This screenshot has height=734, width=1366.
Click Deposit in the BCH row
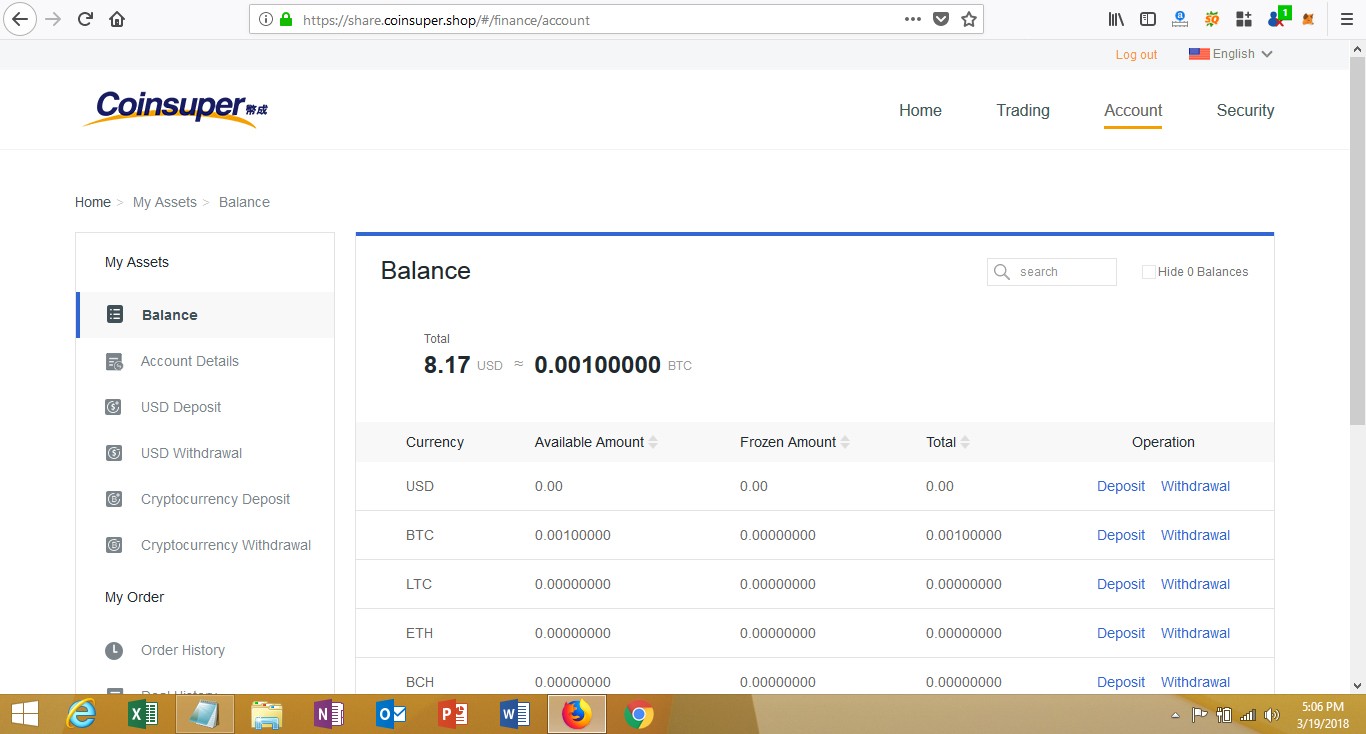[x=1121, y=682]
